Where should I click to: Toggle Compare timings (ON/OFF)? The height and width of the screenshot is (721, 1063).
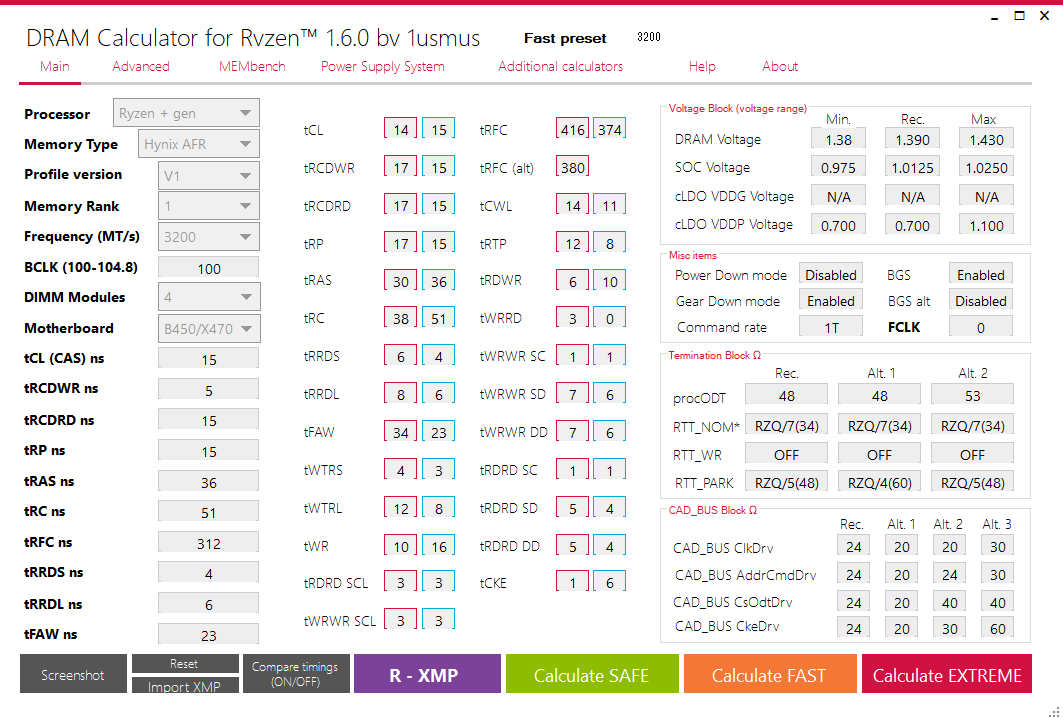click(x=296, y=674)
